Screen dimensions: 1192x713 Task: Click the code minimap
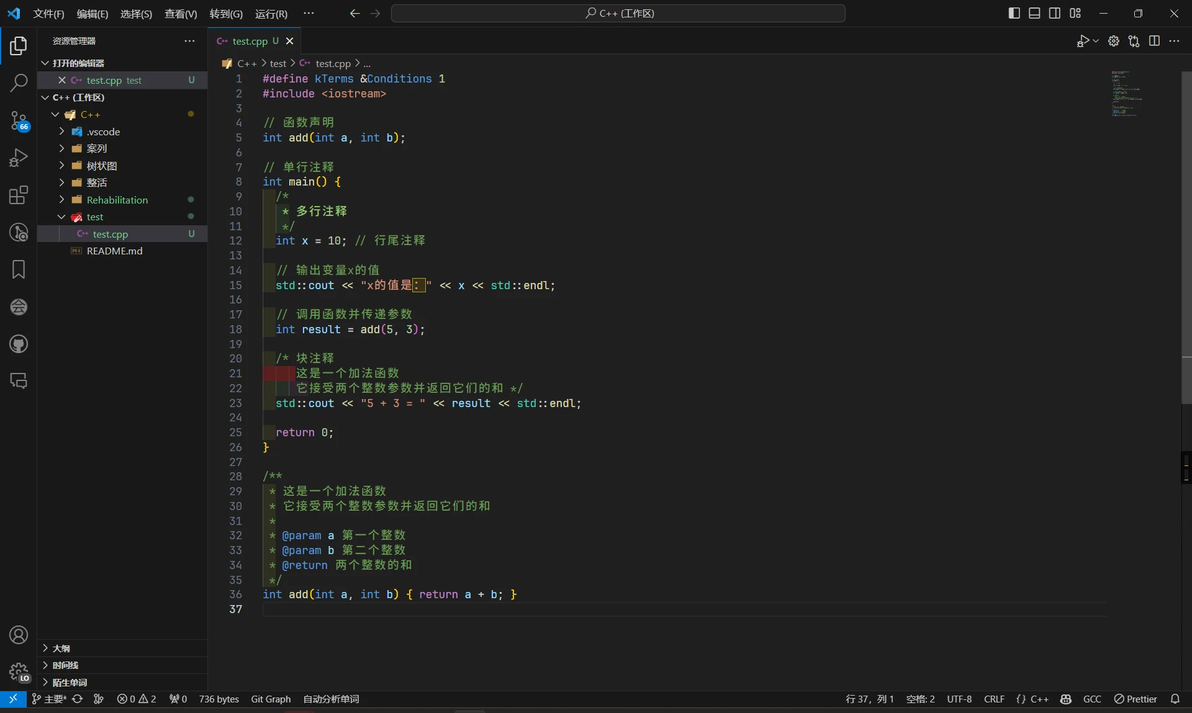(x=1128, y=94)
